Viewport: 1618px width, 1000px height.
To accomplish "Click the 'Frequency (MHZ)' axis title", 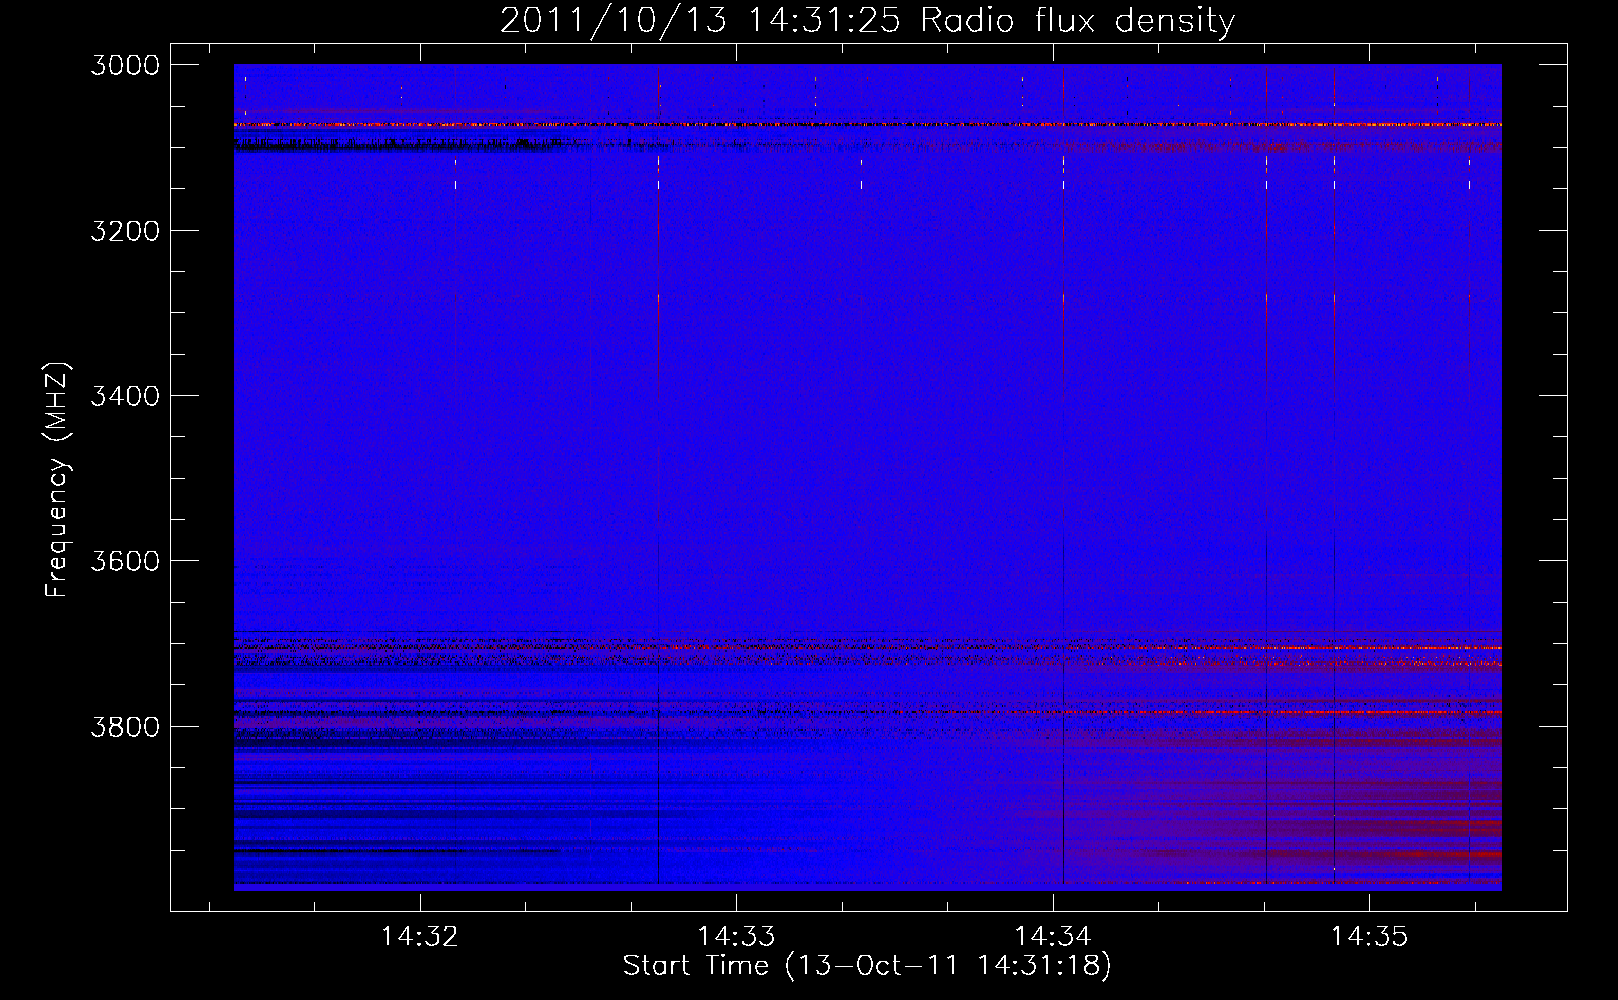I will coord(57,480).
